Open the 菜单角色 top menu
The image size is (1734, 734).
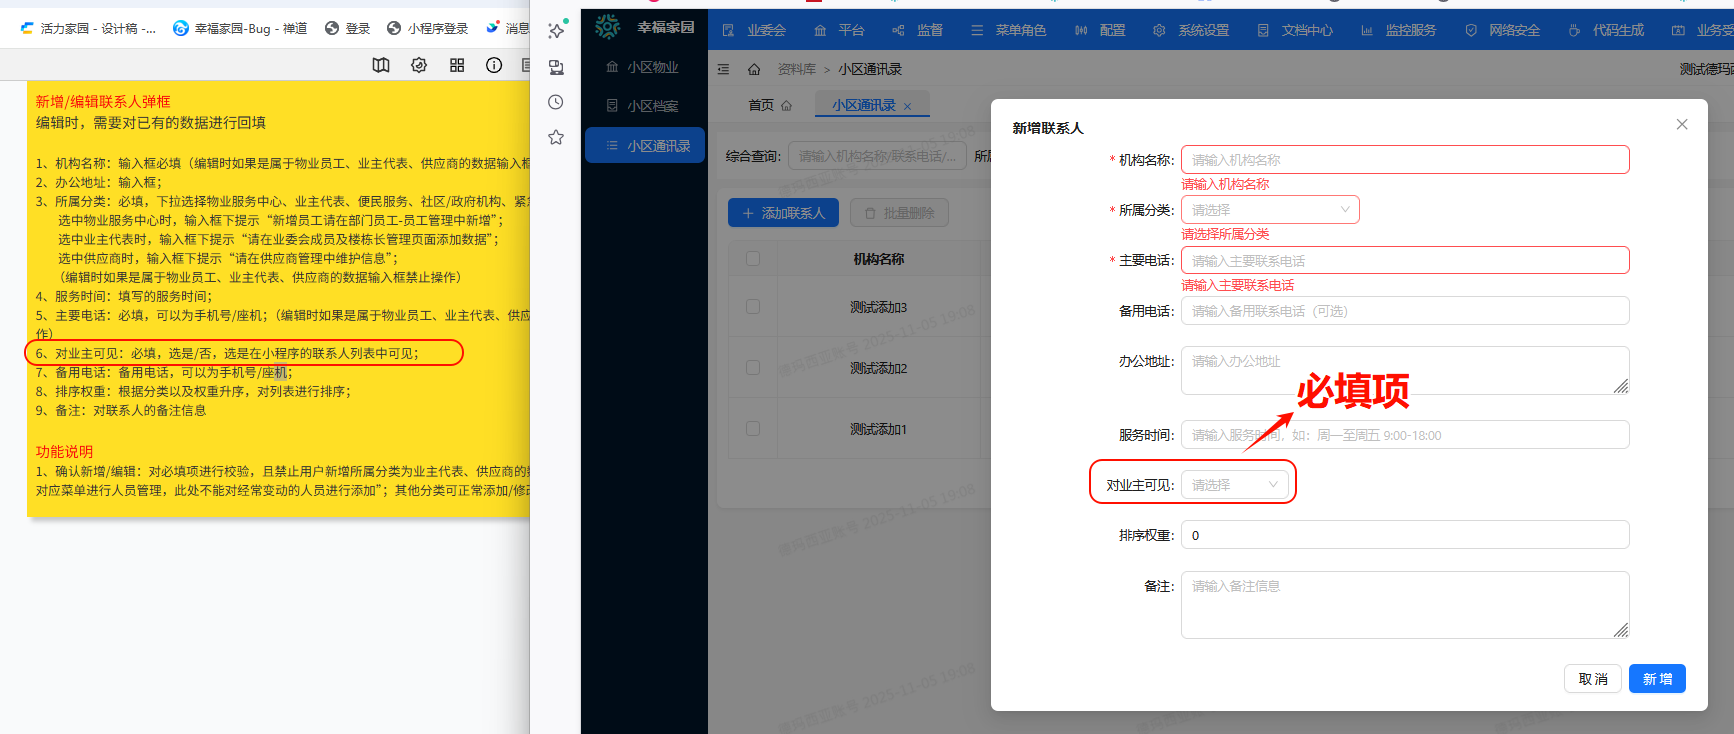[1008, 30]
